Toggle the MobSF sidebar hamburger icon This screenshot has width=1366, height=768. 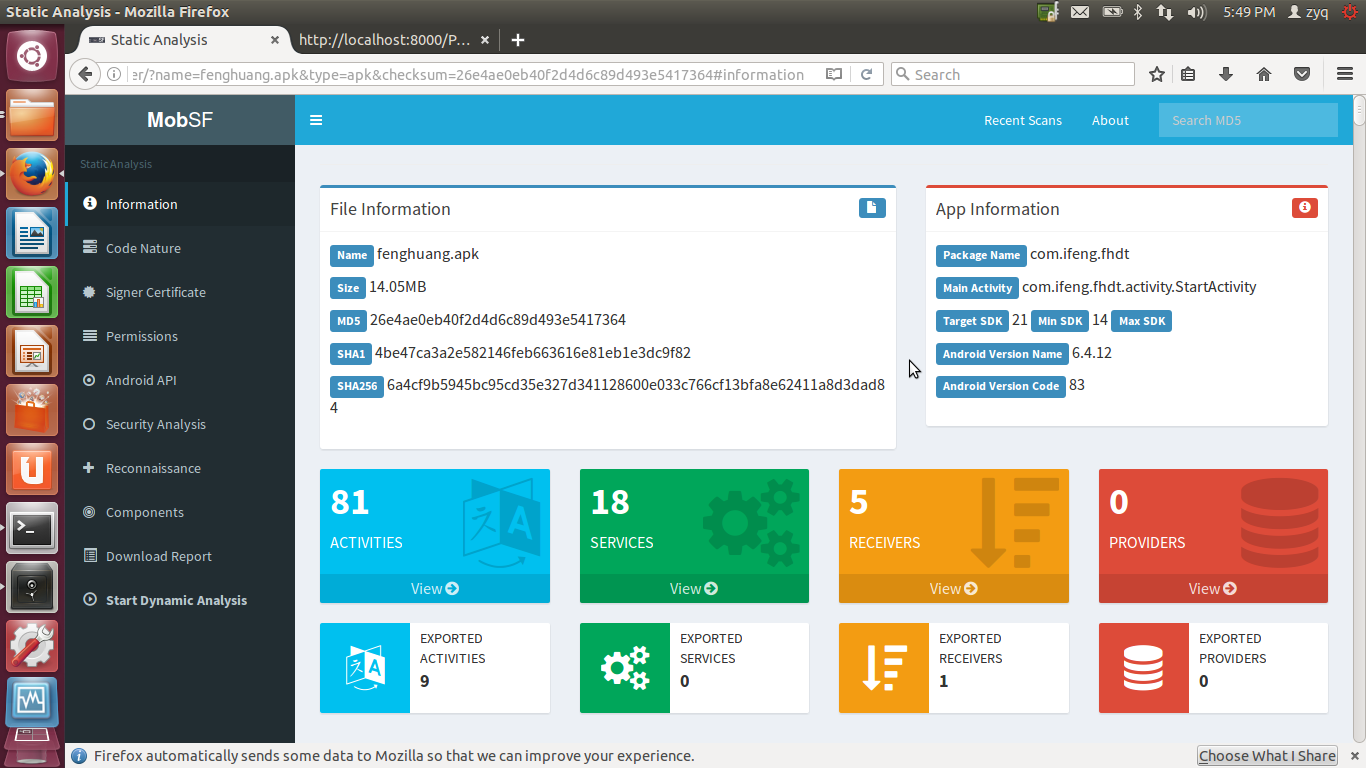click(316, 120)
